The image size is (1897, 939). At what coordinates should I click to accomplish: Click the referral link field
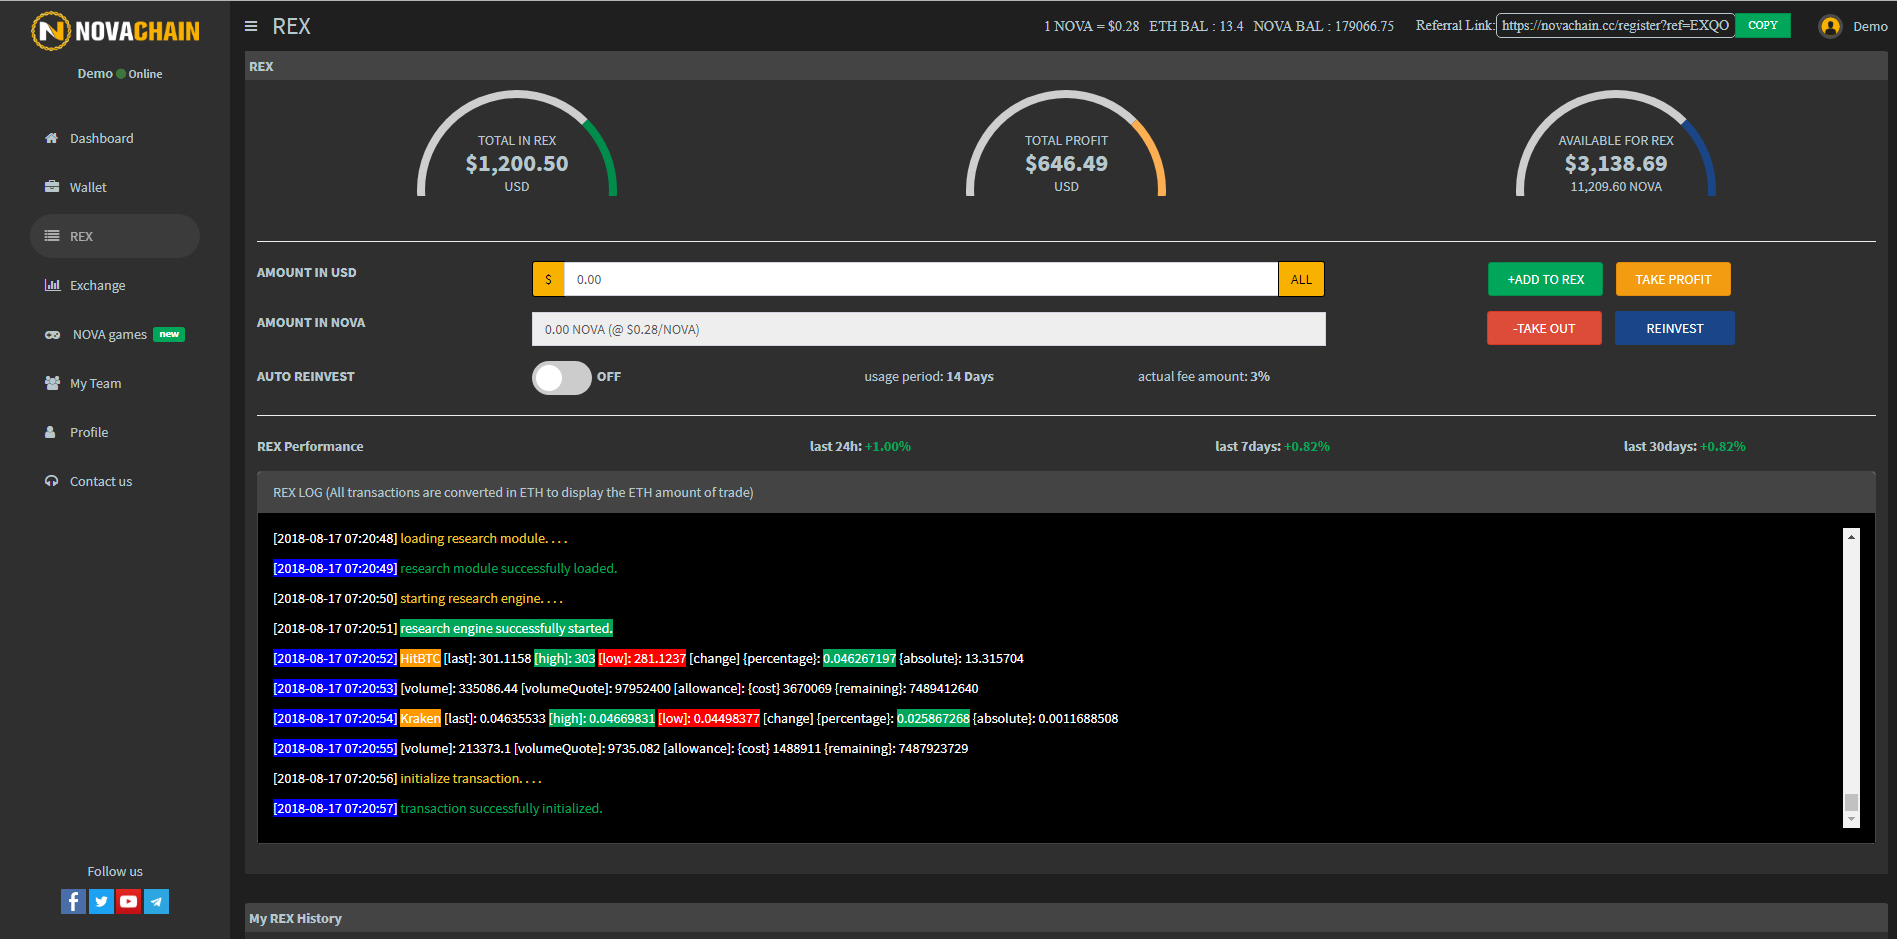(1615, 25)
